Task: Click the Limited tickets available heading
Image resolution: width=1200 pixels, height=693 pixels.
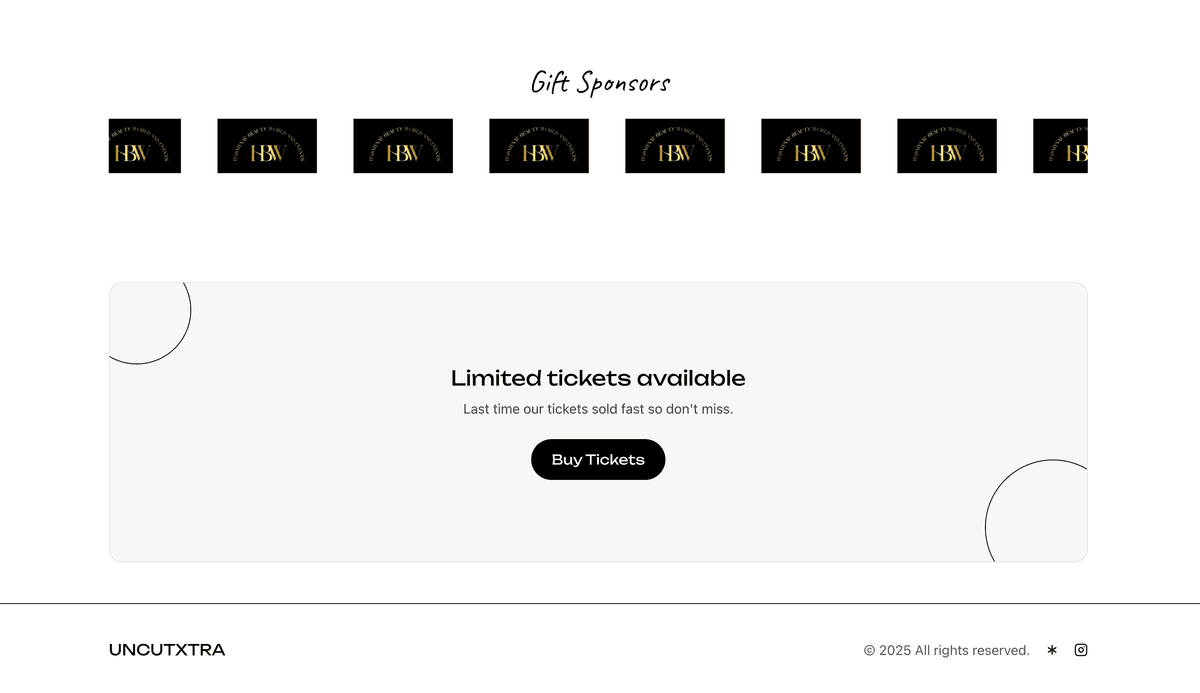Action: point(598,378)
